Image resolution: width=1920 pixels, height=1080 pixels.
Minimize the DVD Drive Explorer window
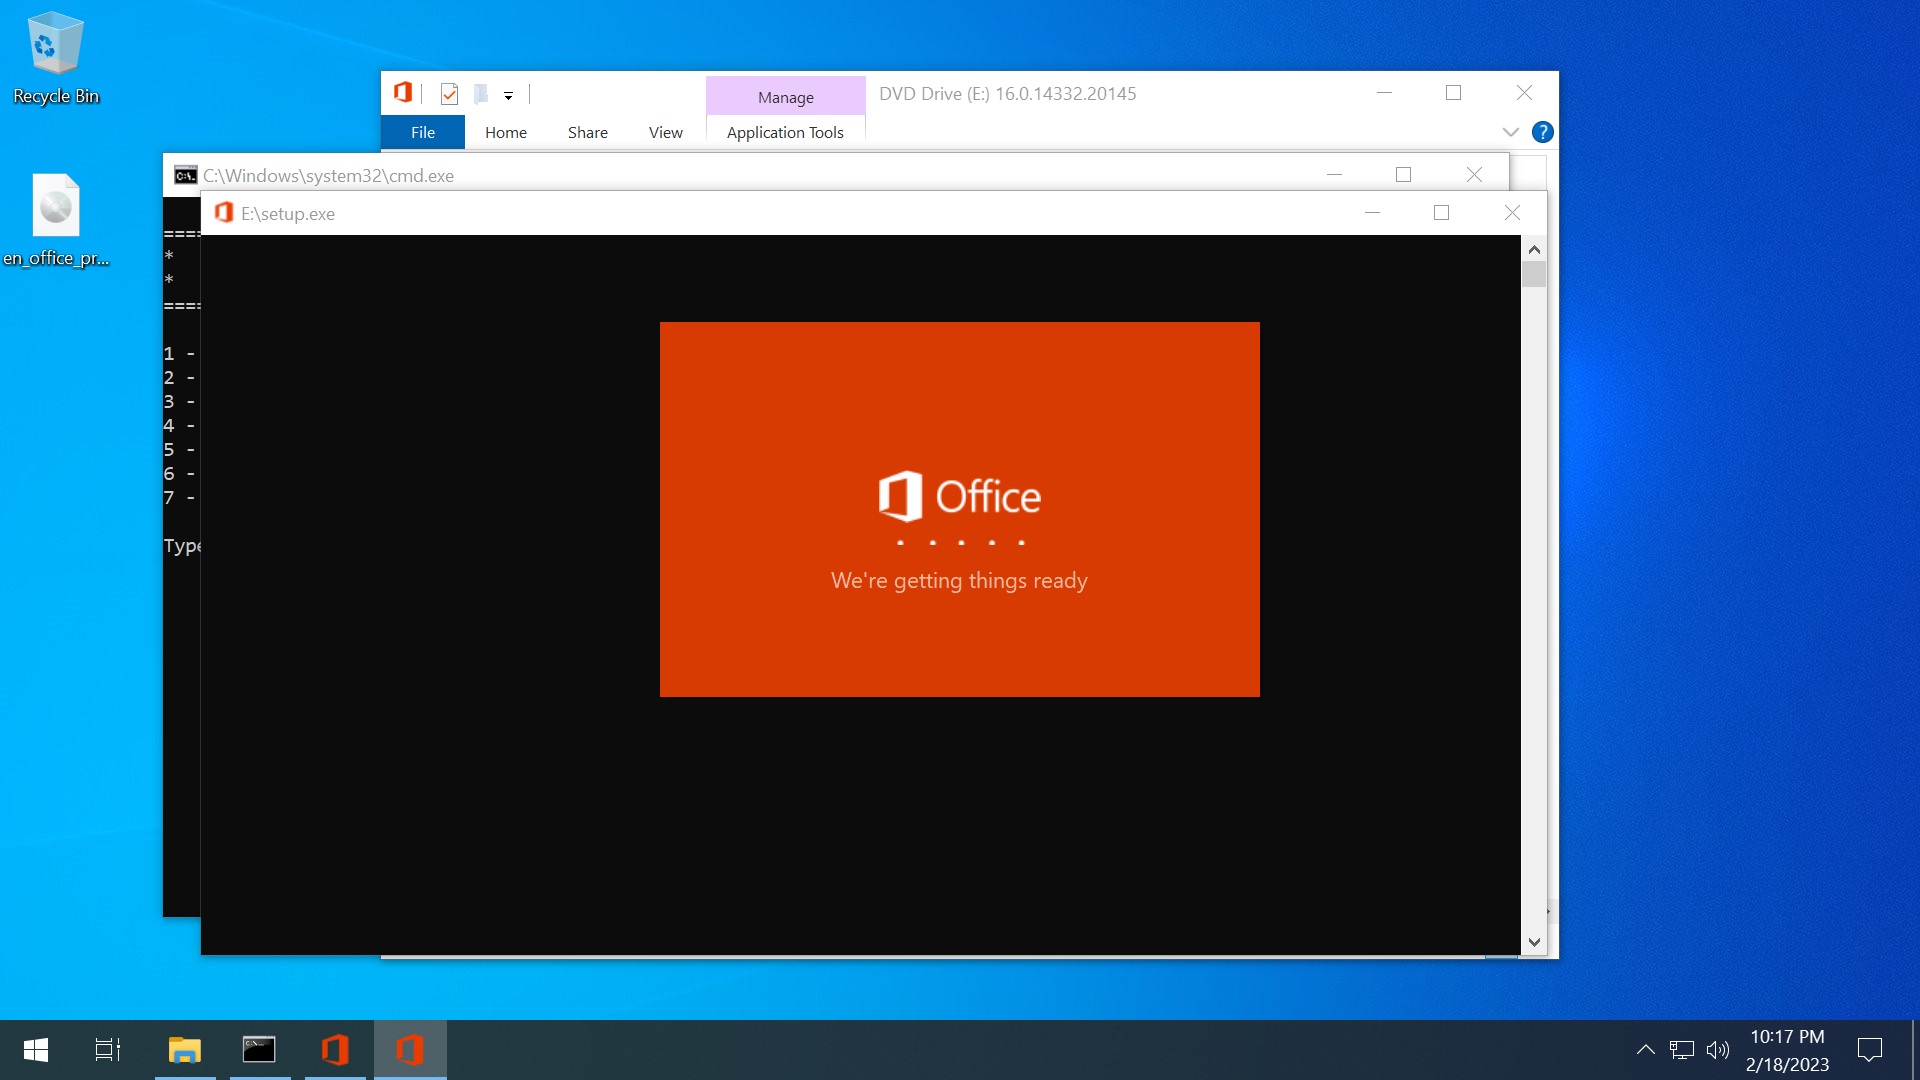(1384, 93)
